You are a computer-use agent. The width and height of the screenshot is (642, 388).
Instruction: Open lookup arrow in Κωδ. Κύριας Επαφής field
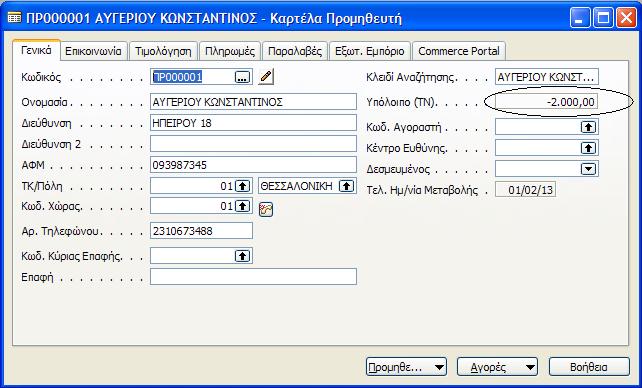click(x=242, y=256)
